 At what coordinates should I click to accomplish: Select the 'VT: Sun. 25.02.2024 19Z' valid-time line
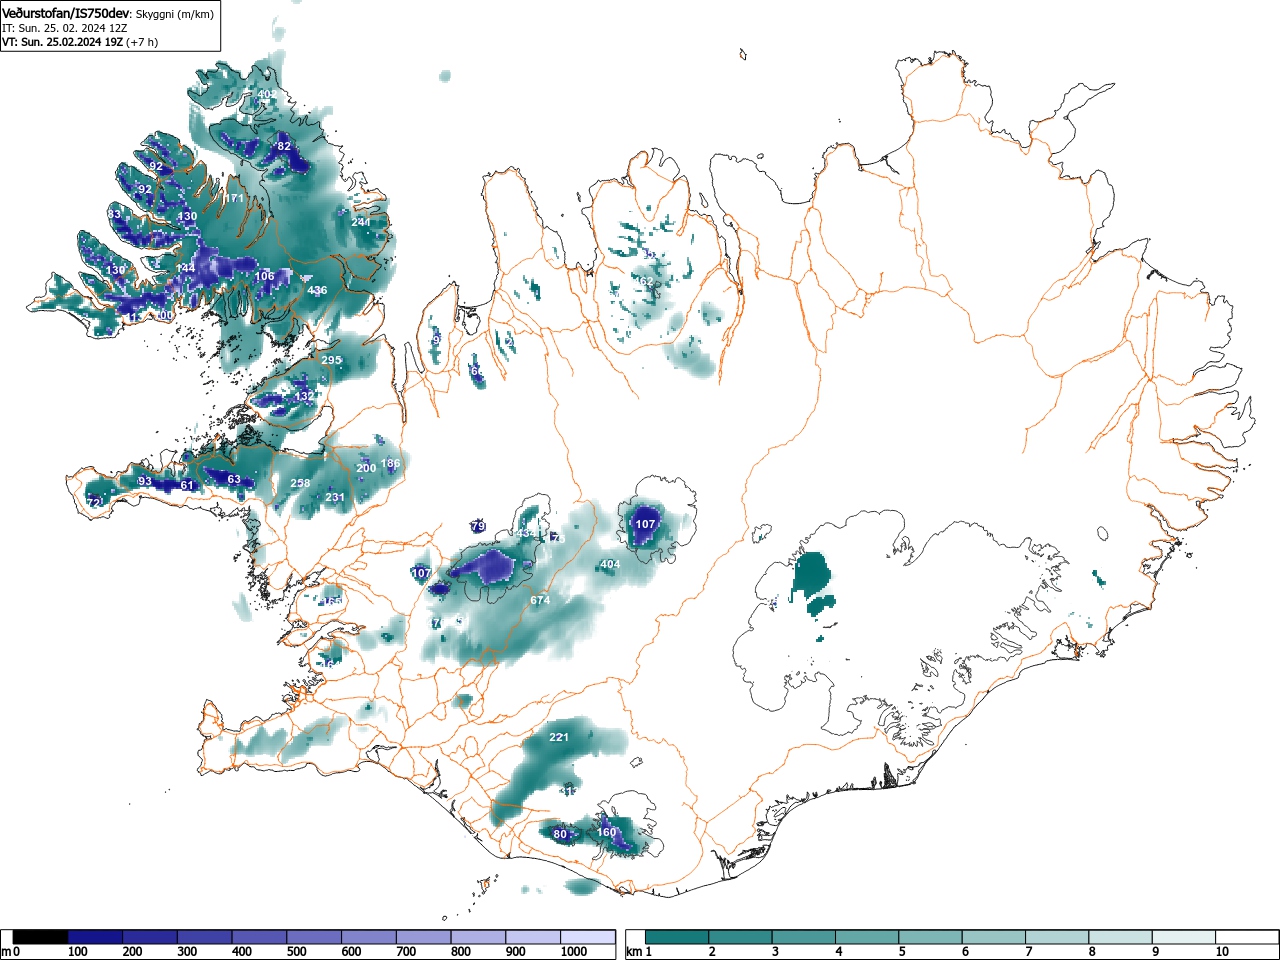click(x=62, y=42)
